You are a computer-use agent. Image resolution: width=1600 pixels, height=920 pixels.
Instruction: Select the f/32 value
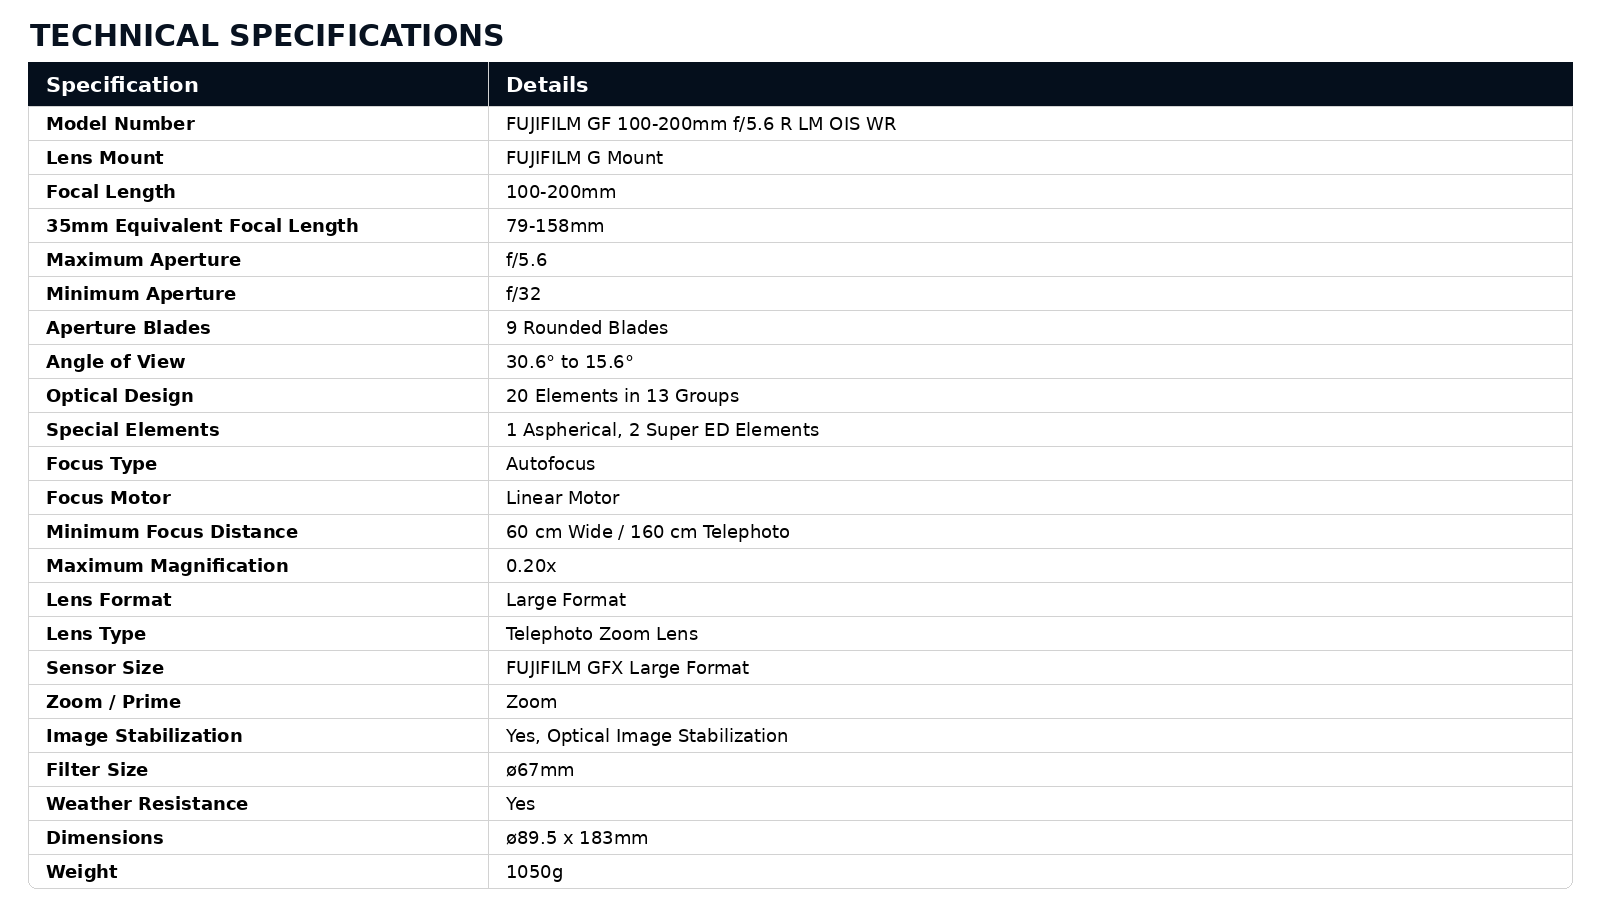point(523,294)
